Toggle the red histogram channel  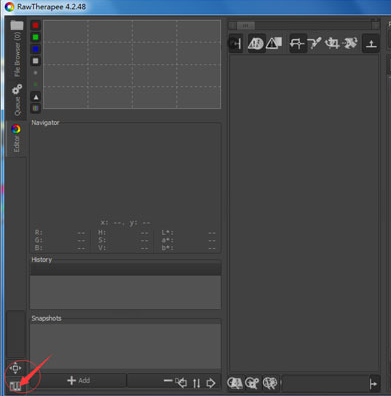point(36,25)
